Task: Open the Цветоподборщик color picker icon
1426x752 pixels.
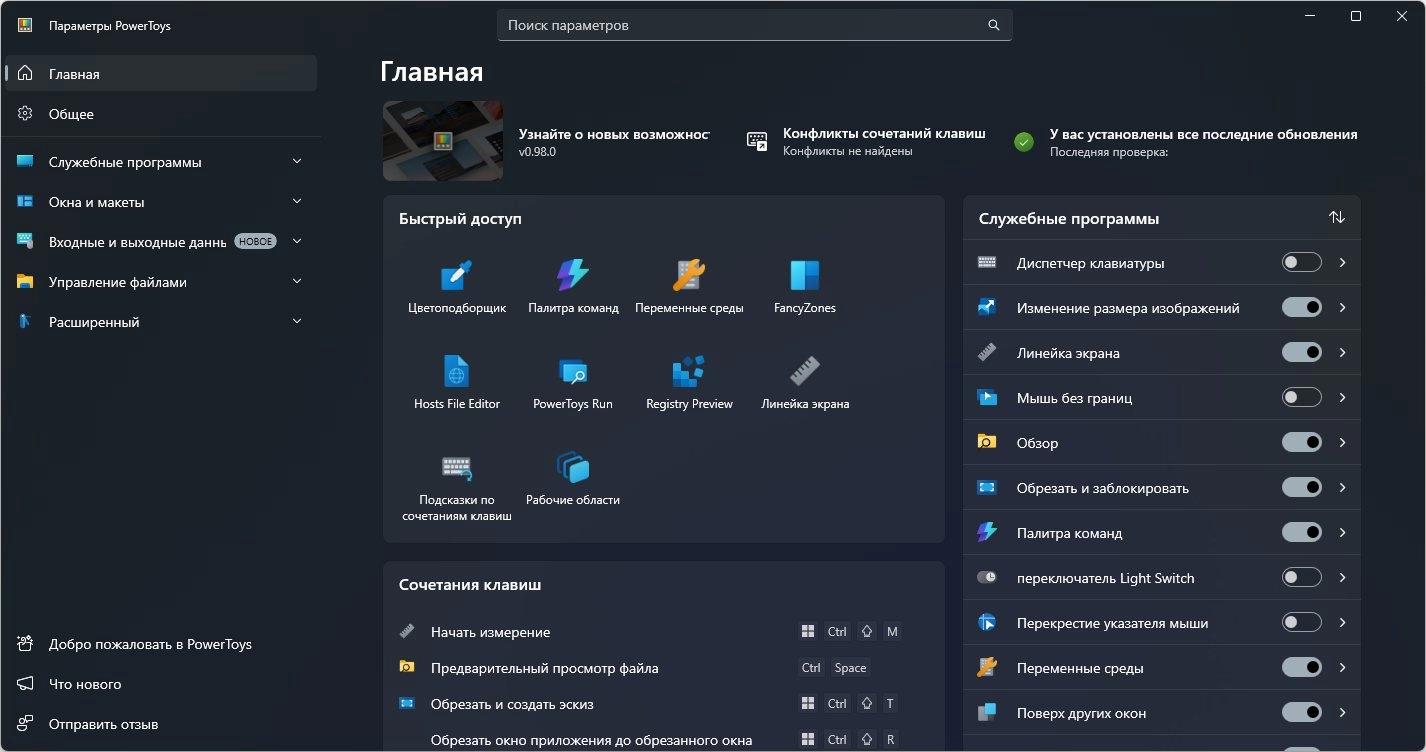Action: pyautogui.click(x=457, y=275)
